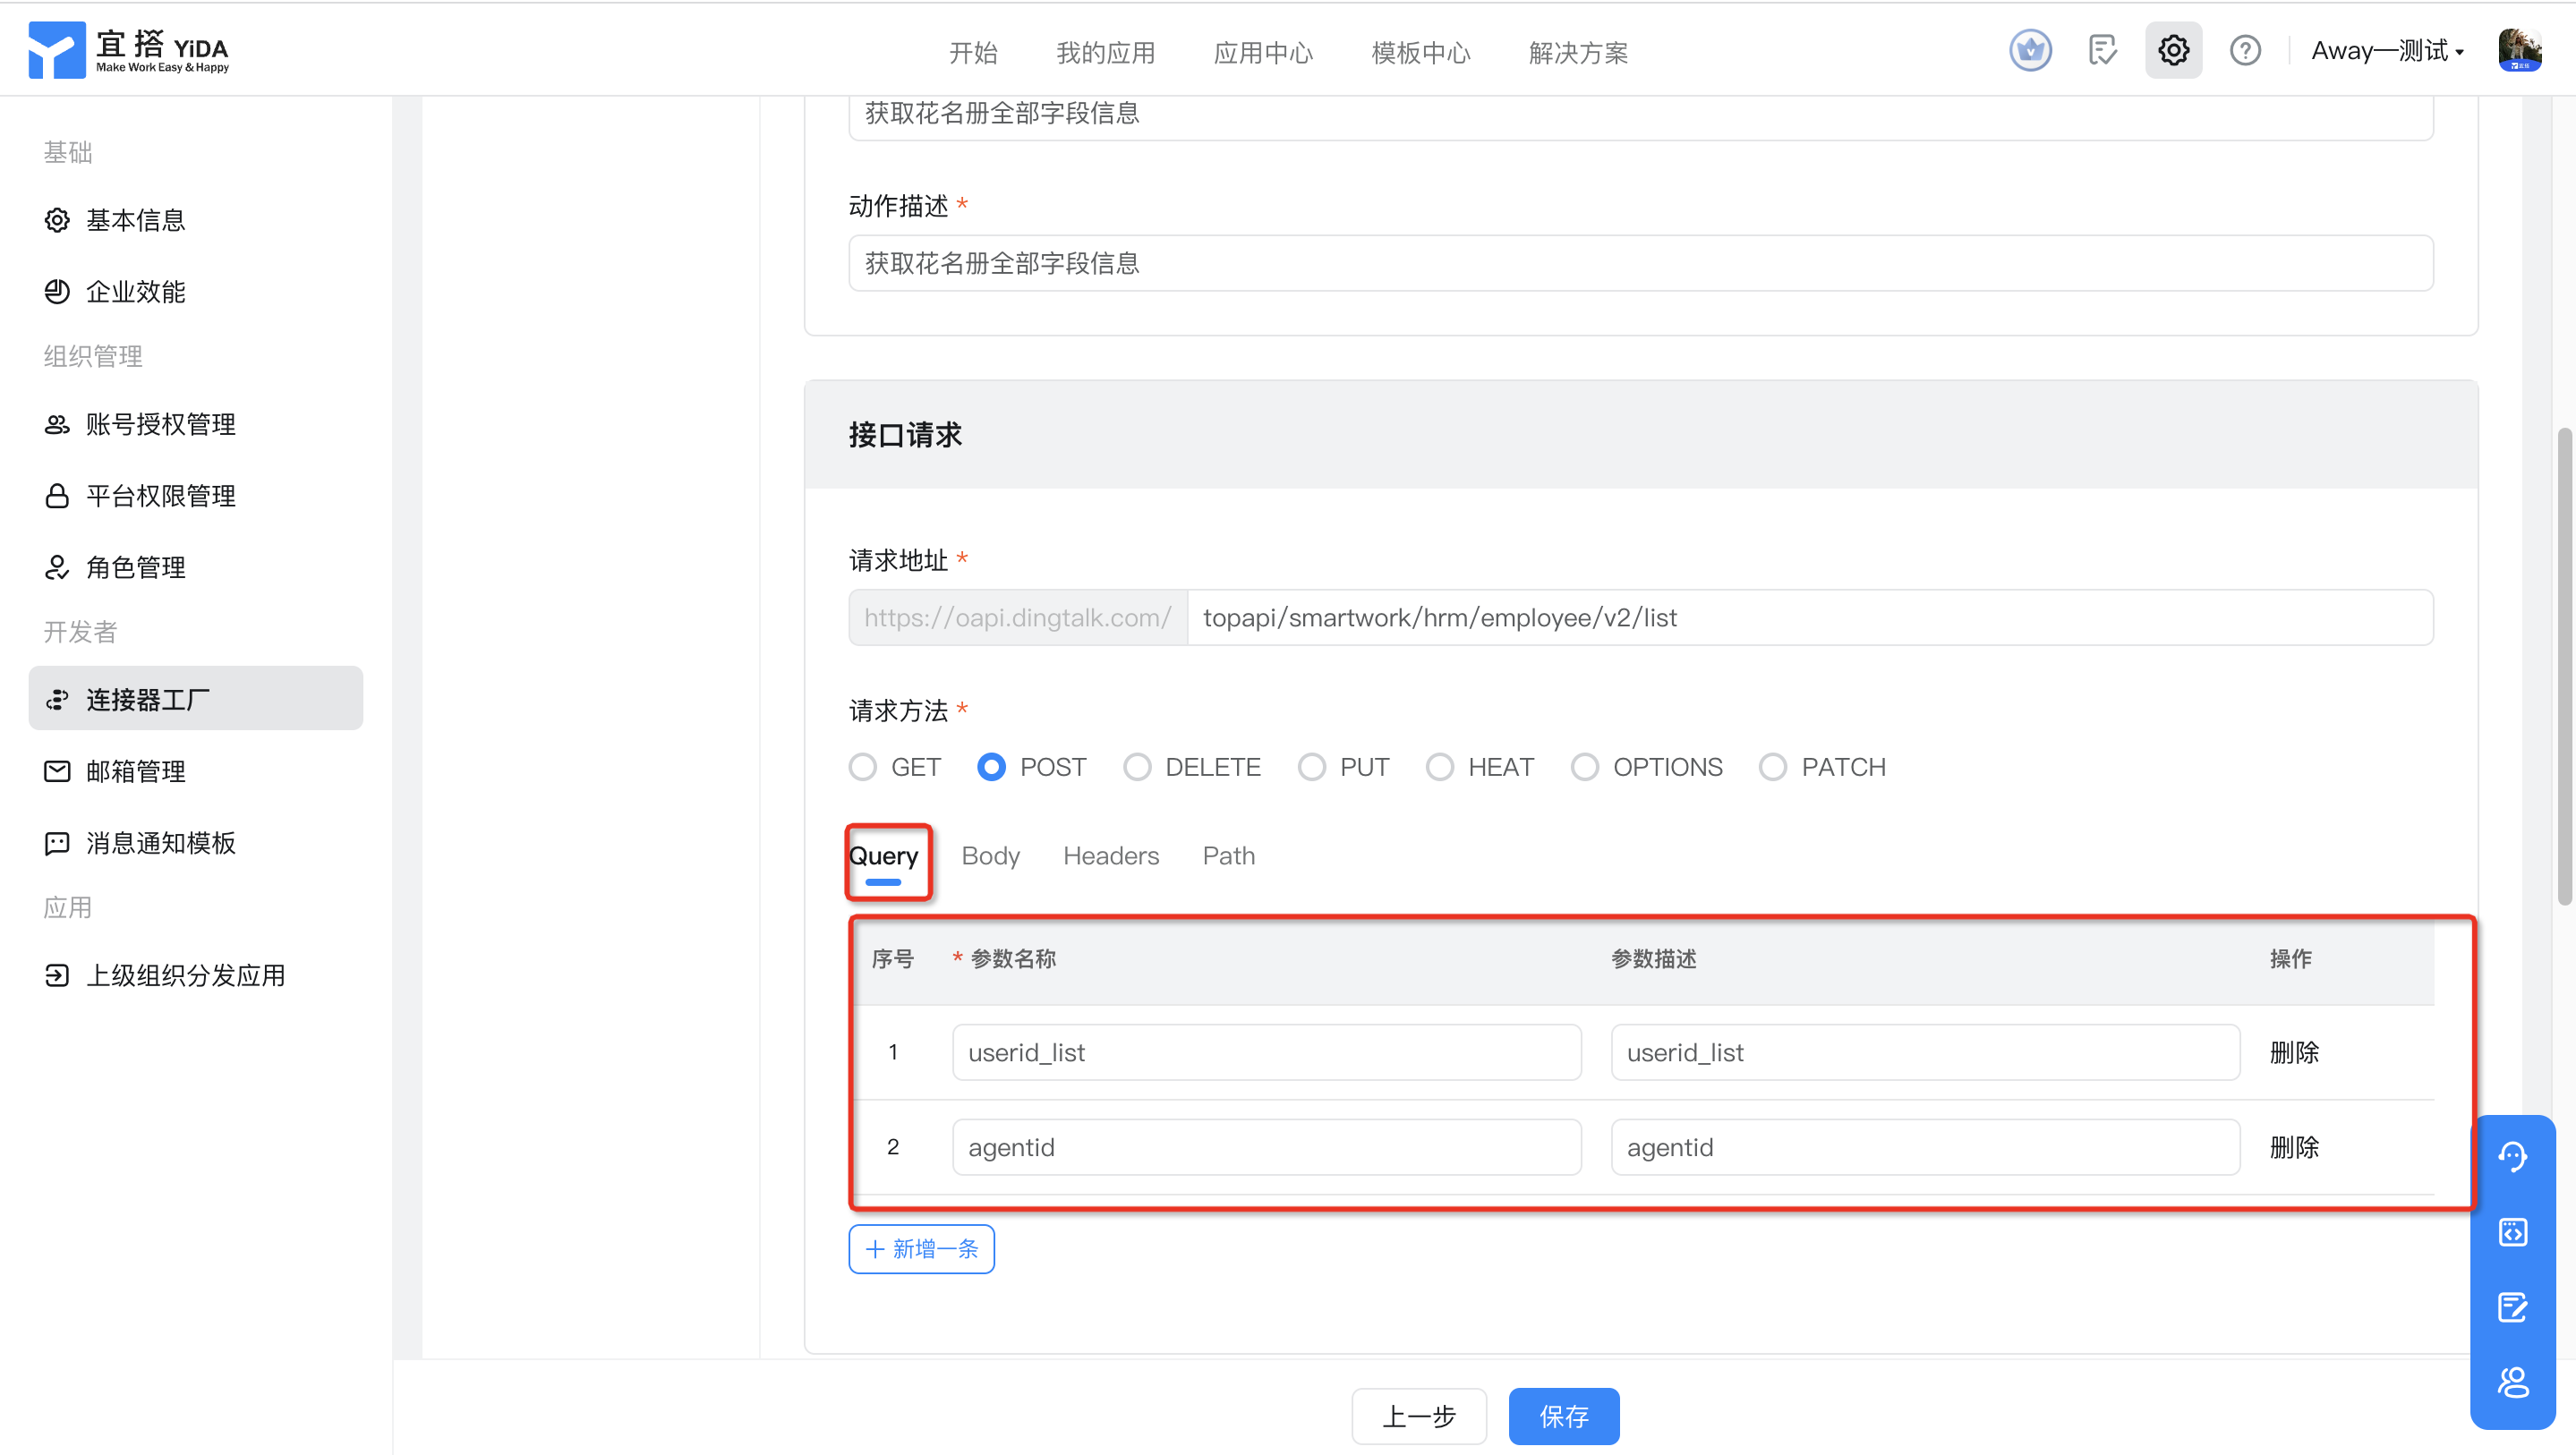The width and height of the screenshot is (2576, 1455).
Task: Click the request URL path input field
Action: pos(1810,618)
